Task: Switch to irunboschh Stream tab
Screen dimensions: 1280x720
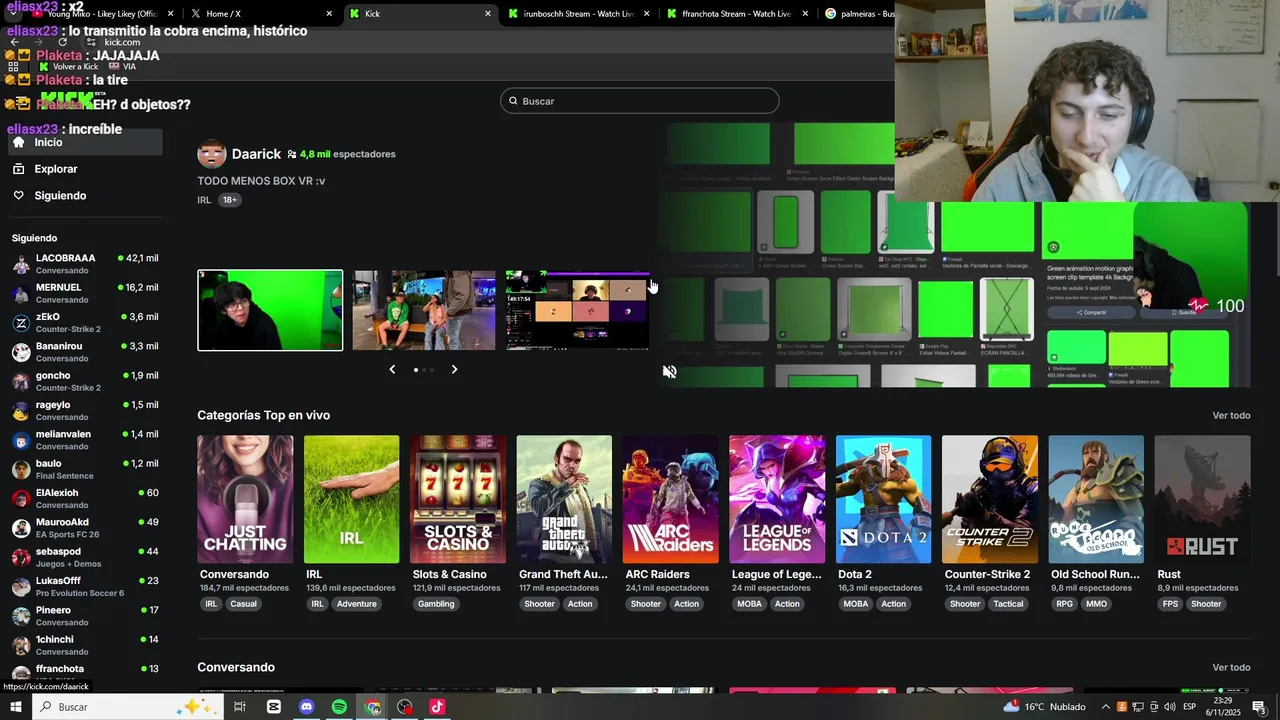Action: pos(580,14)
